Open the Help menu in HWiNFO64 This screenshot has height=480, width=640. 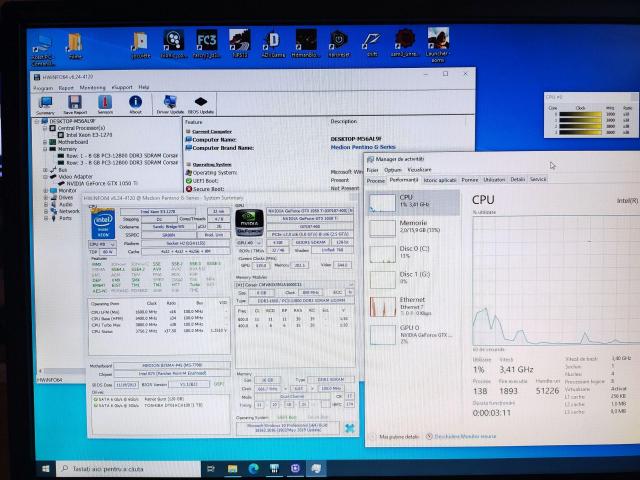(x=144, y=87)
